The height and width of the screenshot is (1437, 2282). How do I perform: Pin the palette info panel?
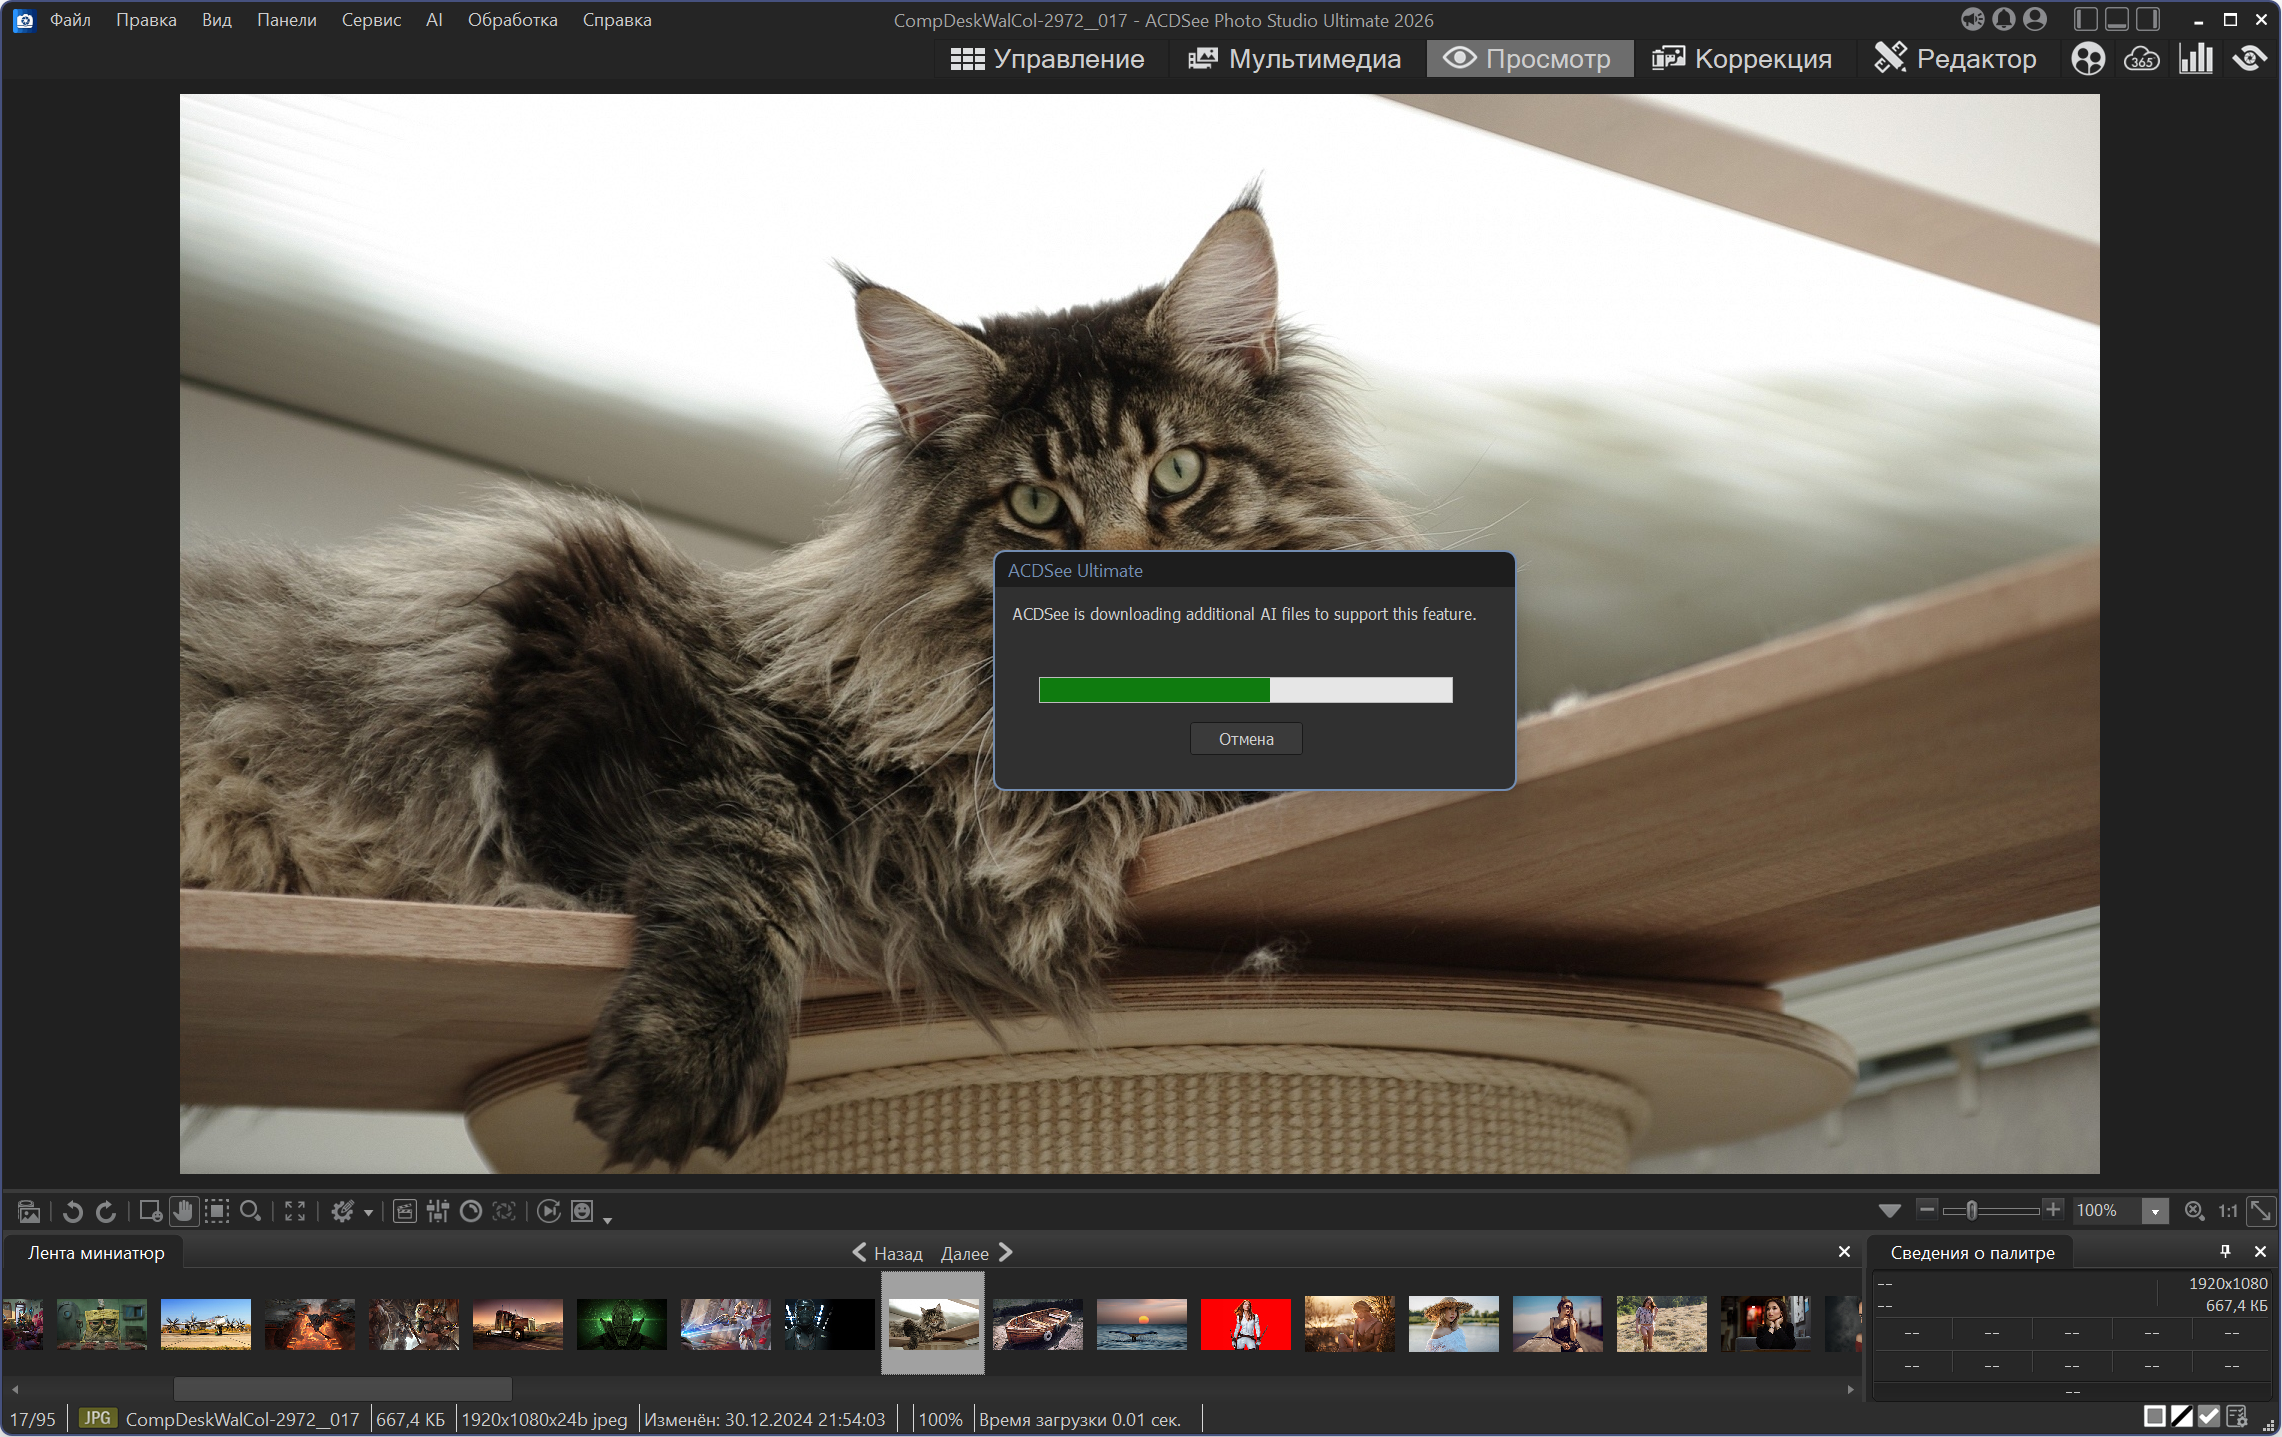click(2224, 1251)
